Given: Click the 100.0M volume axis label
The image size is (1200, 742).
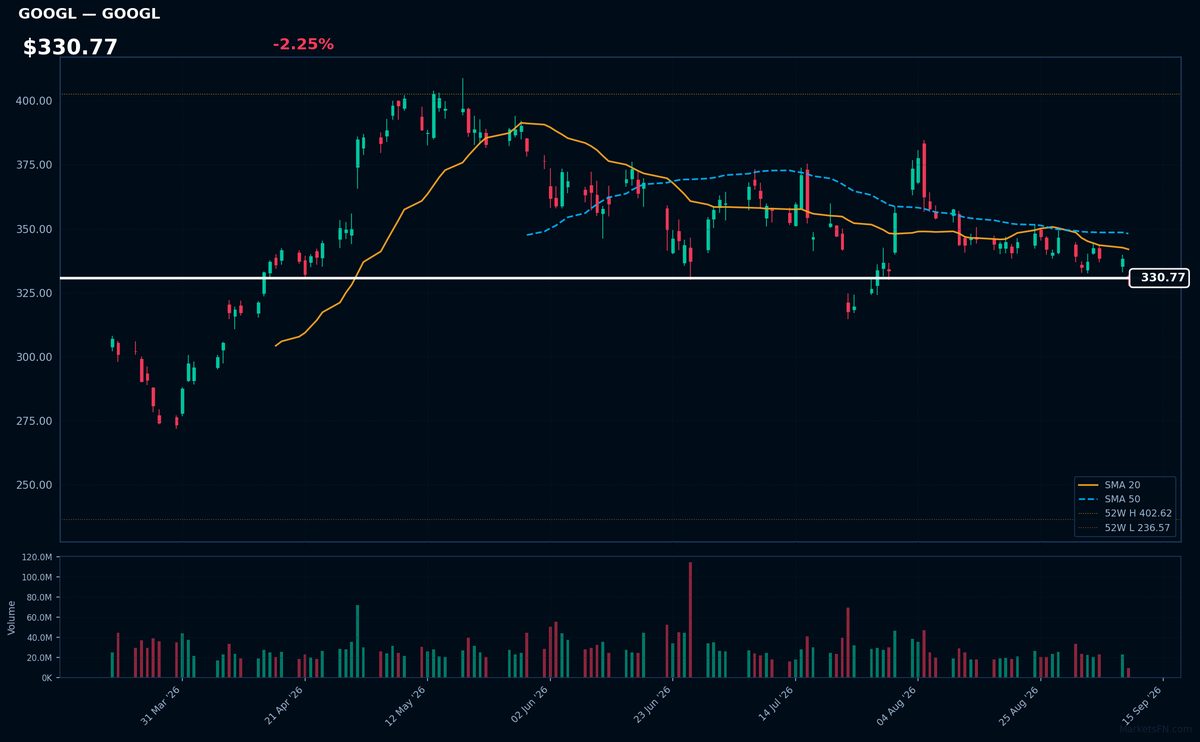Looking at the screenshot, I should [x=38, y=578].
